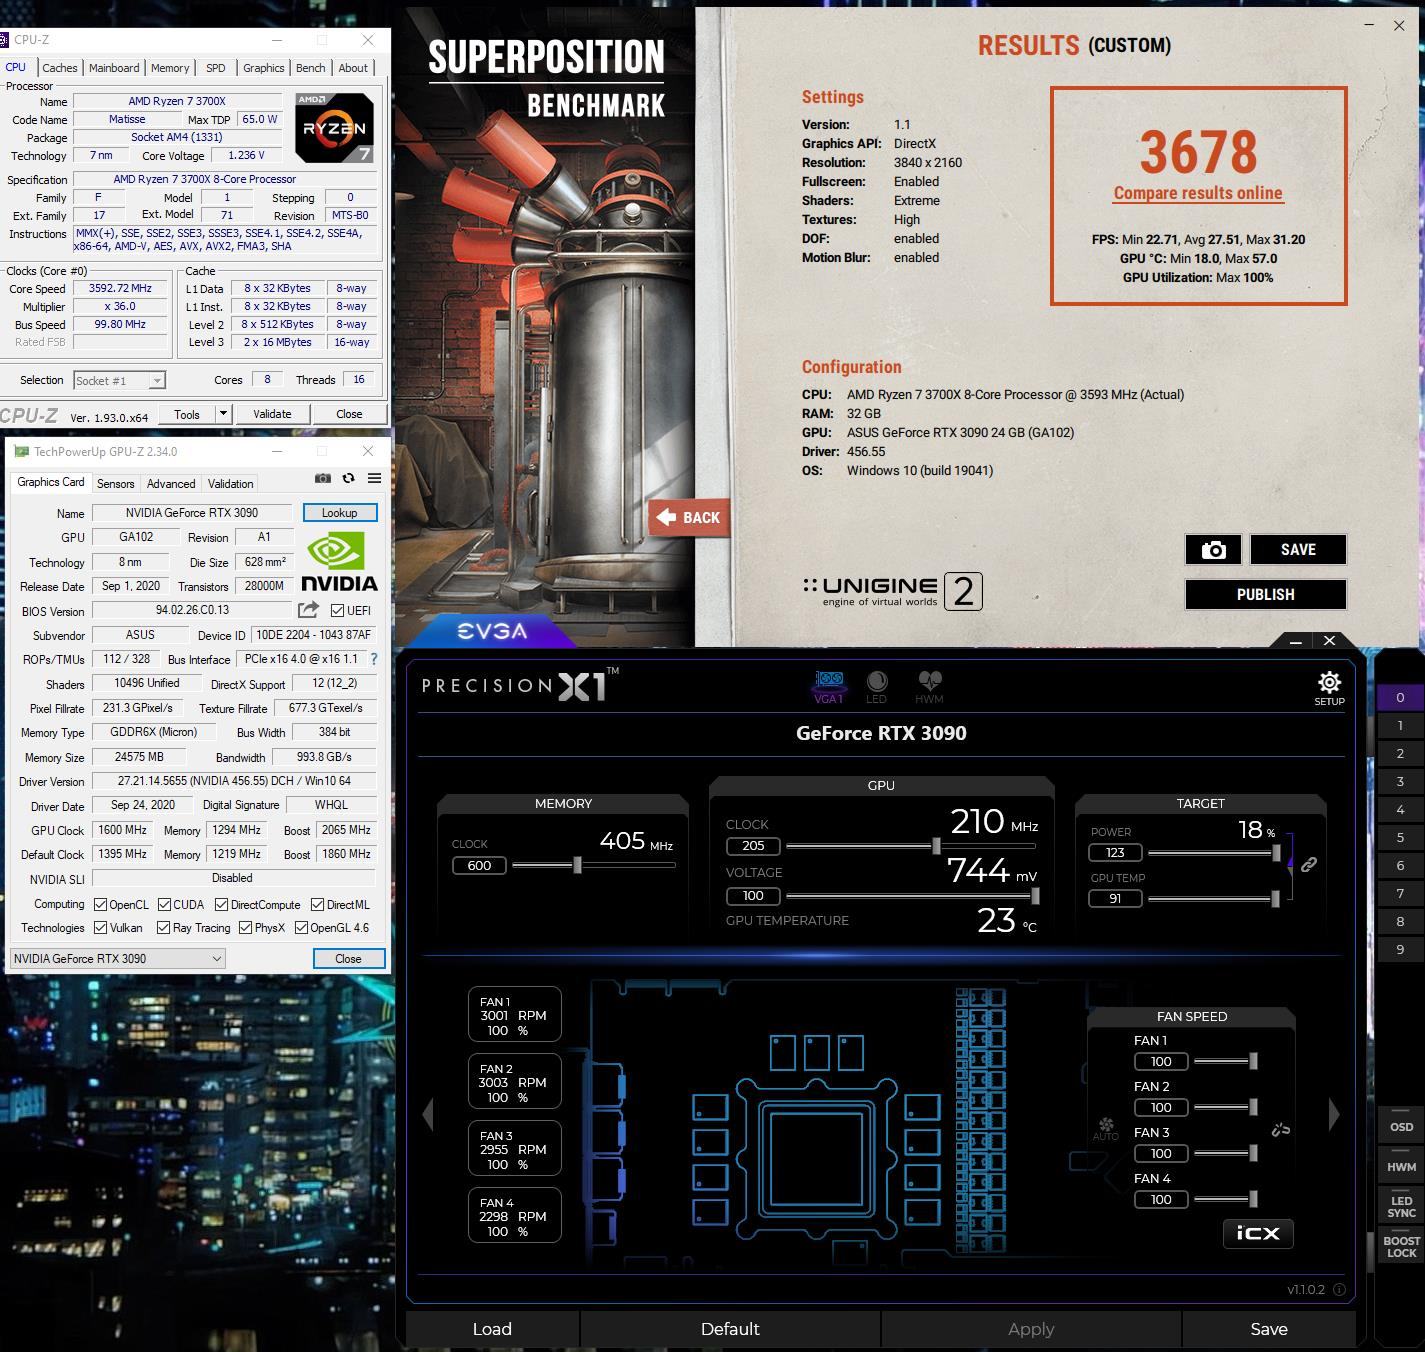1425x1352 pixels.
Task: Toggle Vulkan checkbox in GPU-Z
Action: [x=100, y=928]
